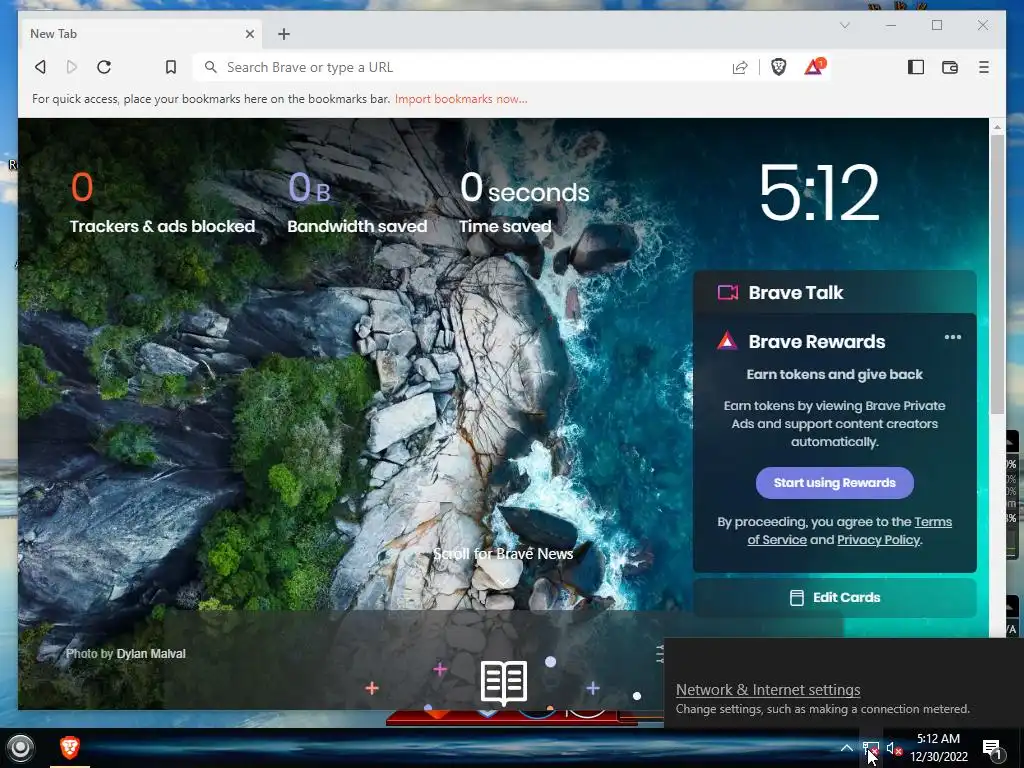This screenshot has height=768, width=1024.
Task: Click the Time saved stat
Action: pos(524,202)
